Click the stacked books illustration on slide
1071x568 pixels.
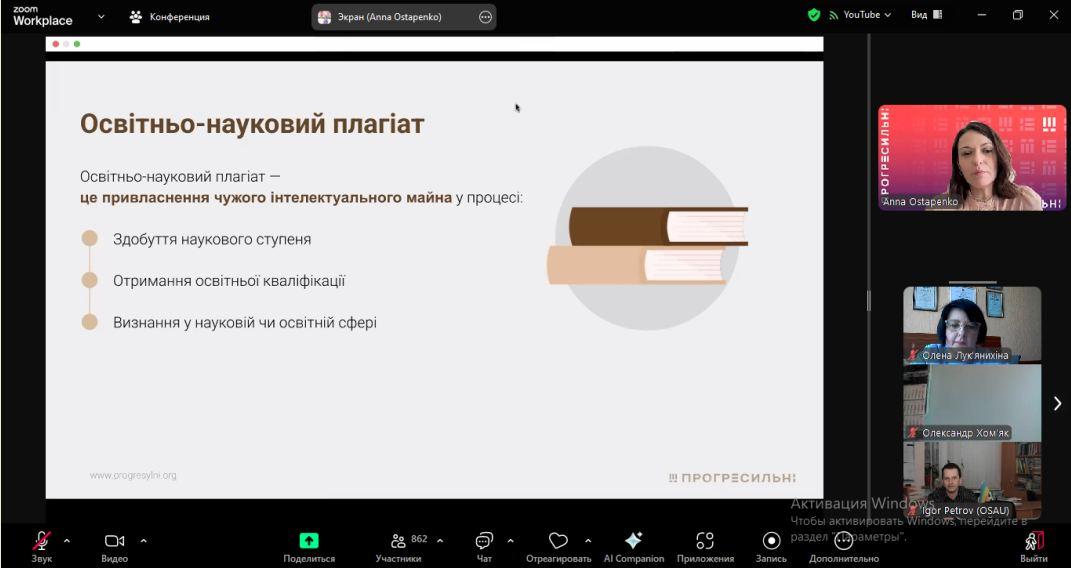[648, 245]
